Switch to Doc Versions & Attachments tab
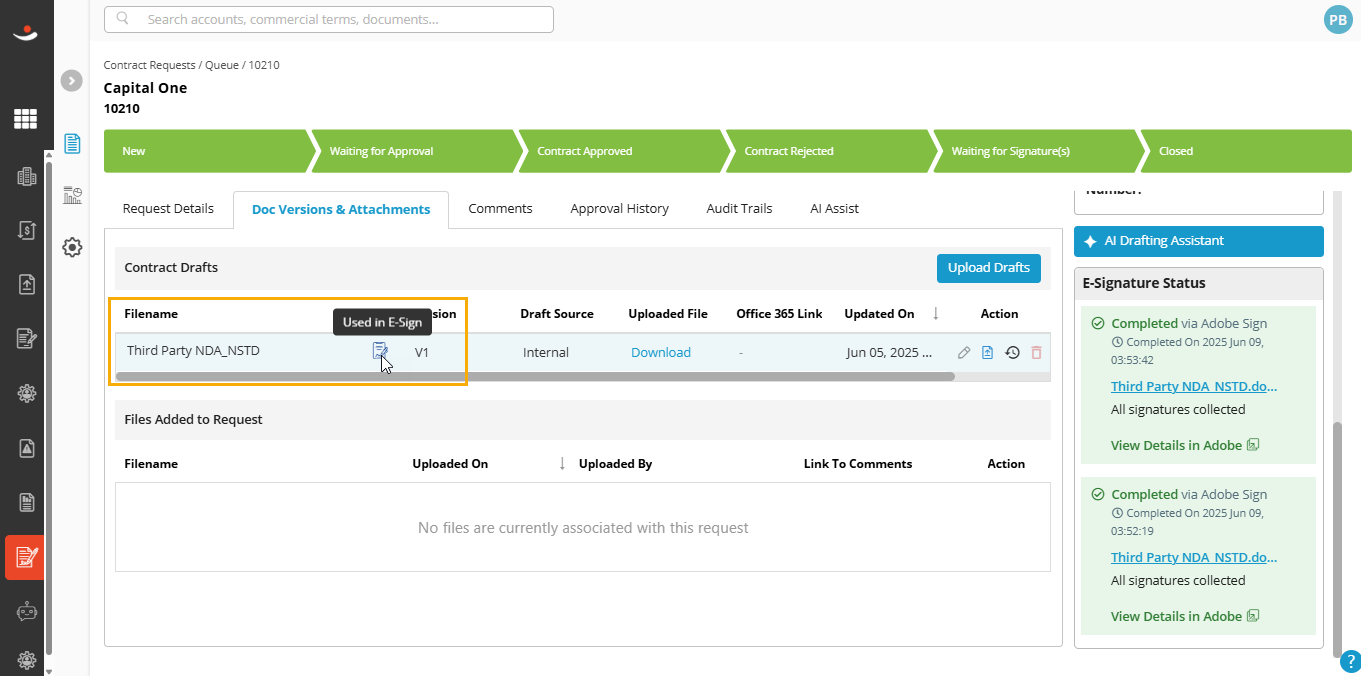The width and height of the screenshot is (1361, 676). [x=341, y=209]
